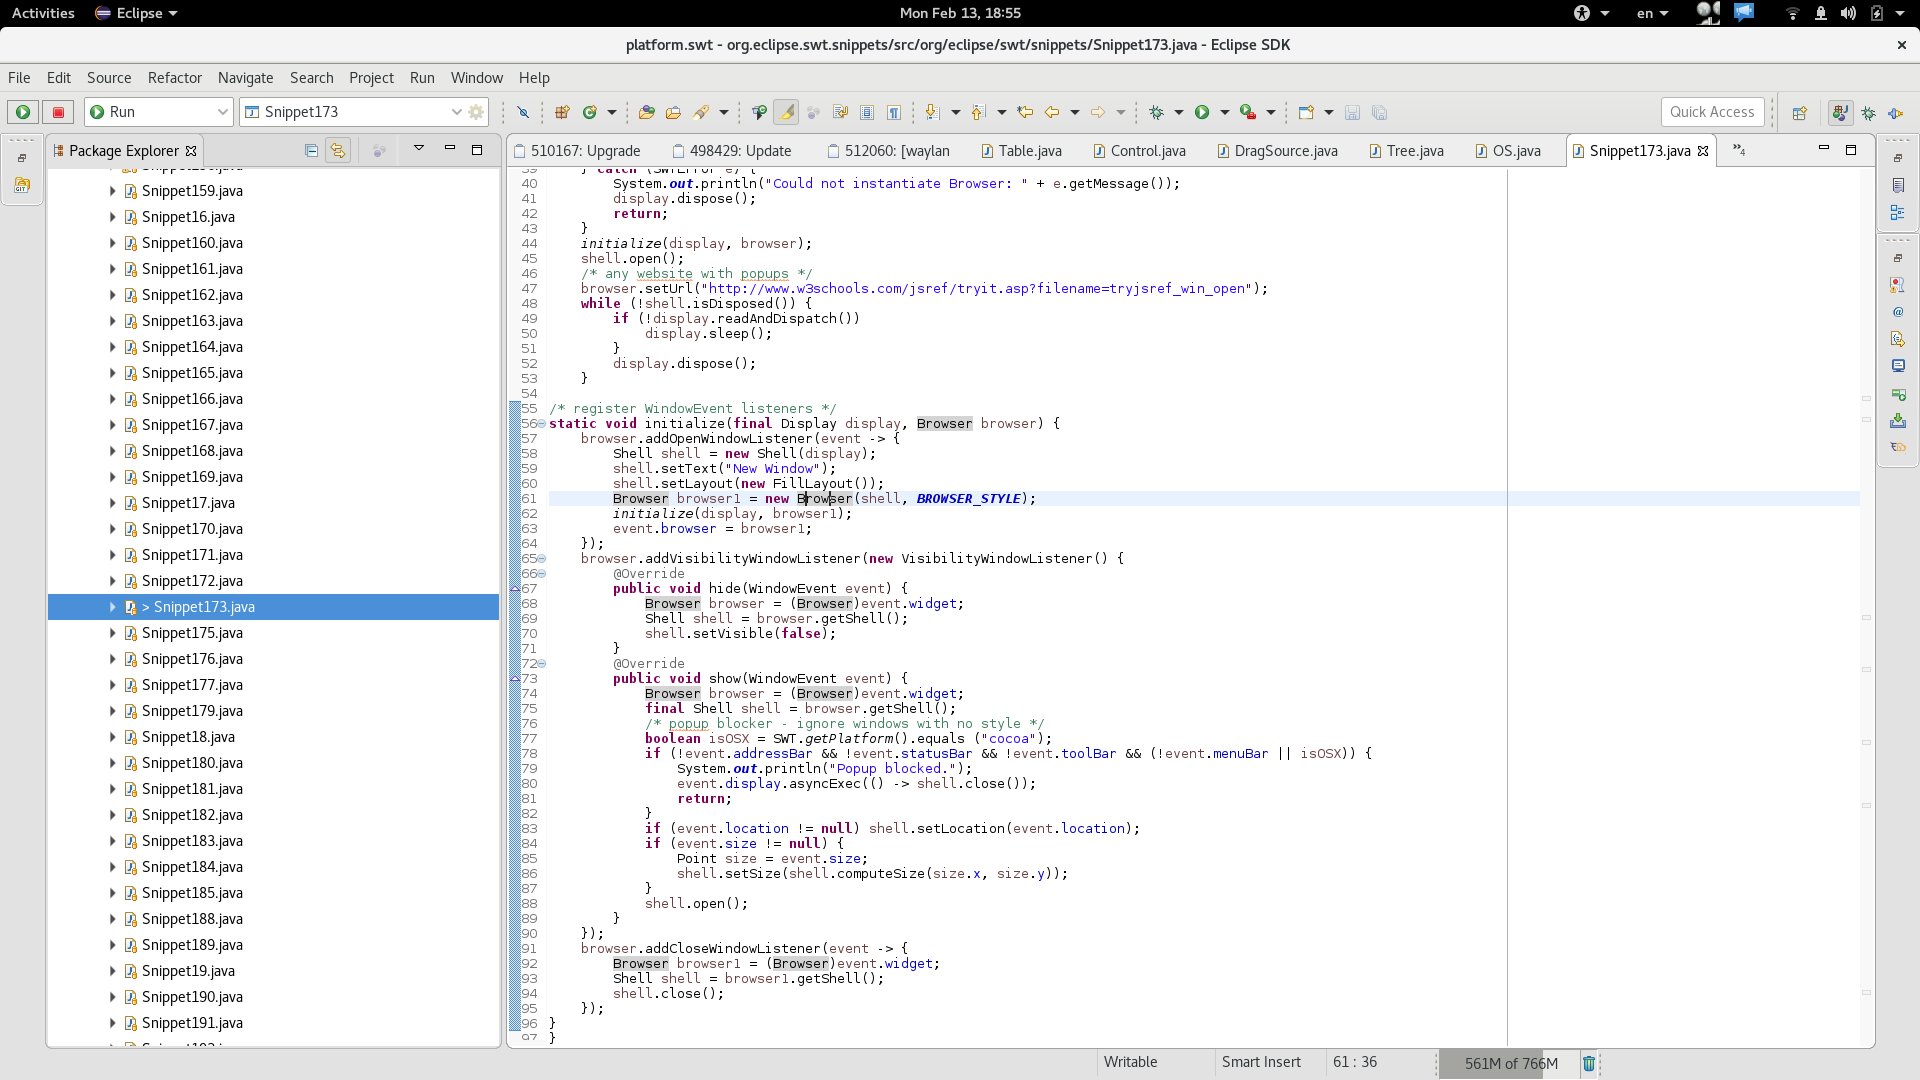This screenshot has width=1920, height=1080.
Task: Click the green Launch run button
Action: pos(23,112)
